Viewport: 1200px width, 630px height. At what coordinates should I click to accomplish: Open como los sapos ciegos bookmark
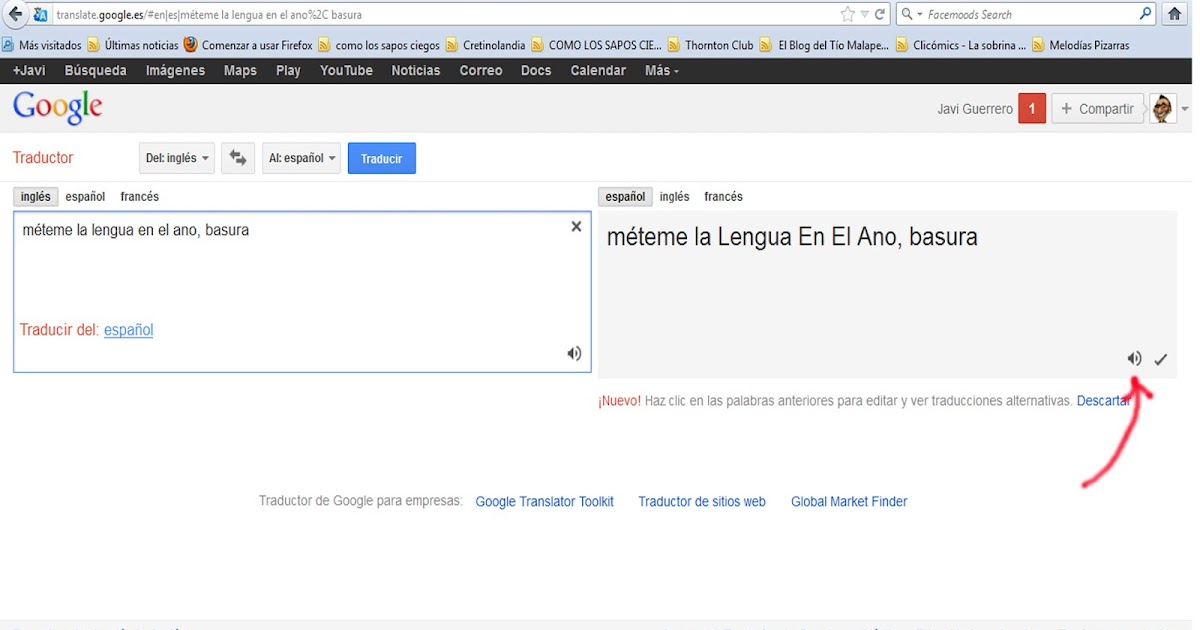(379, 45)
